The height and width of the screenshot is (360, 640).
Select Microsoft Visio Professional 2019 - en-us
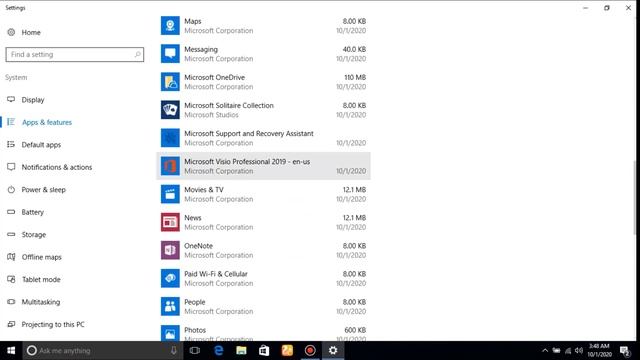click(263, 166)
